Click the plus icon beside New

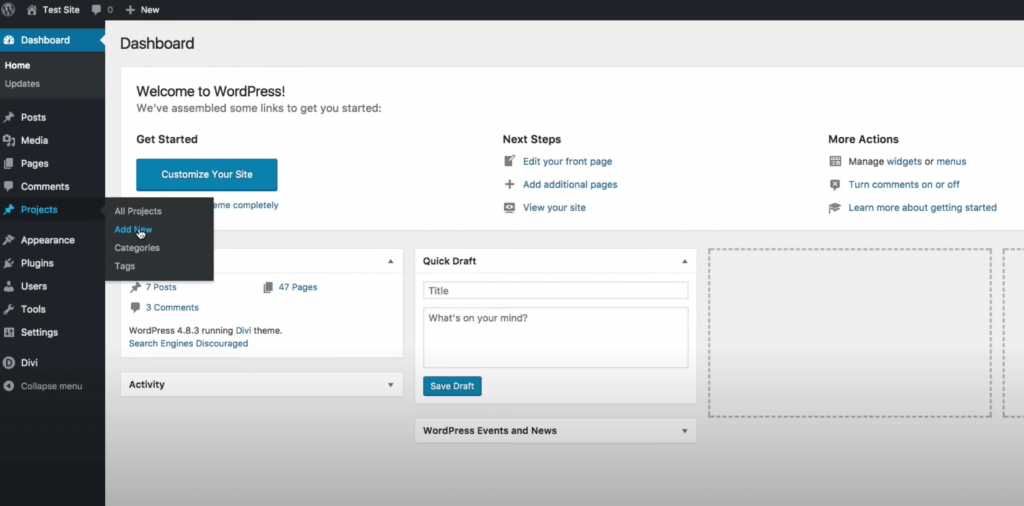pos(130,10)
